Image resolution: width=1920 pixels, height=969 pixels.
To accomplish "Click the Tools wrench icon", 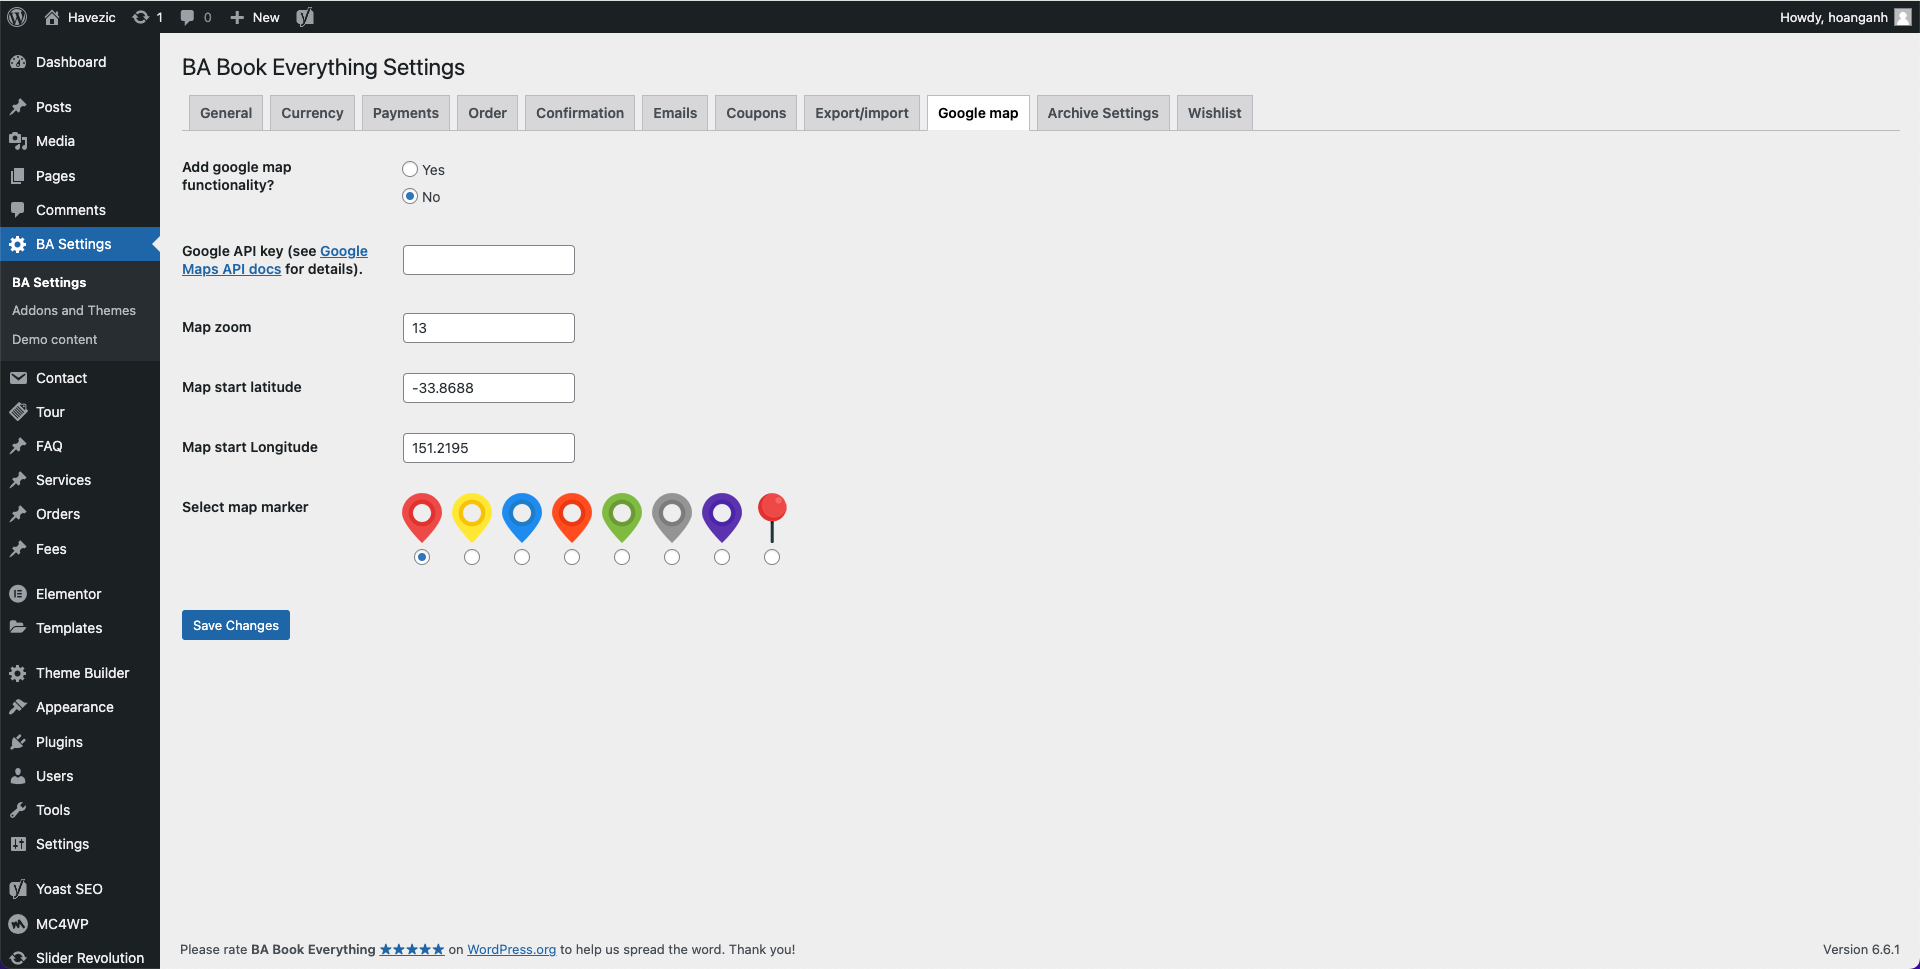I will (x=18, y=810).
